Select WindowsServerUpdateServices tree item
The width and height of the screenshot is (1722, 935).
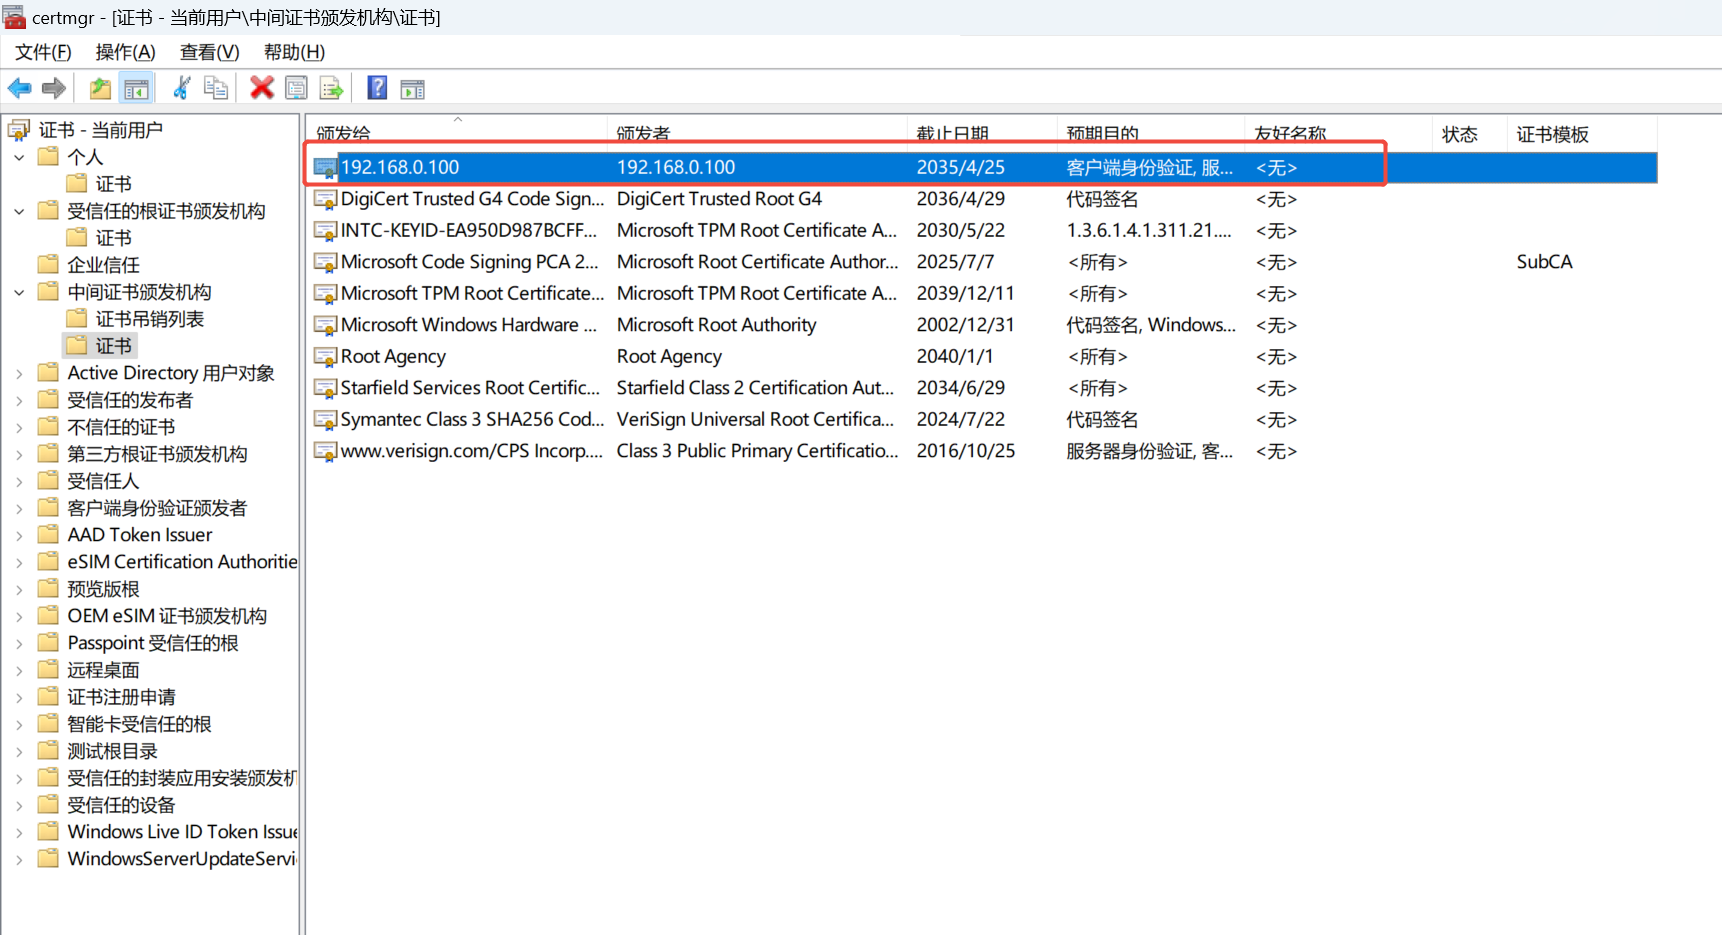(x=182, y=859)
